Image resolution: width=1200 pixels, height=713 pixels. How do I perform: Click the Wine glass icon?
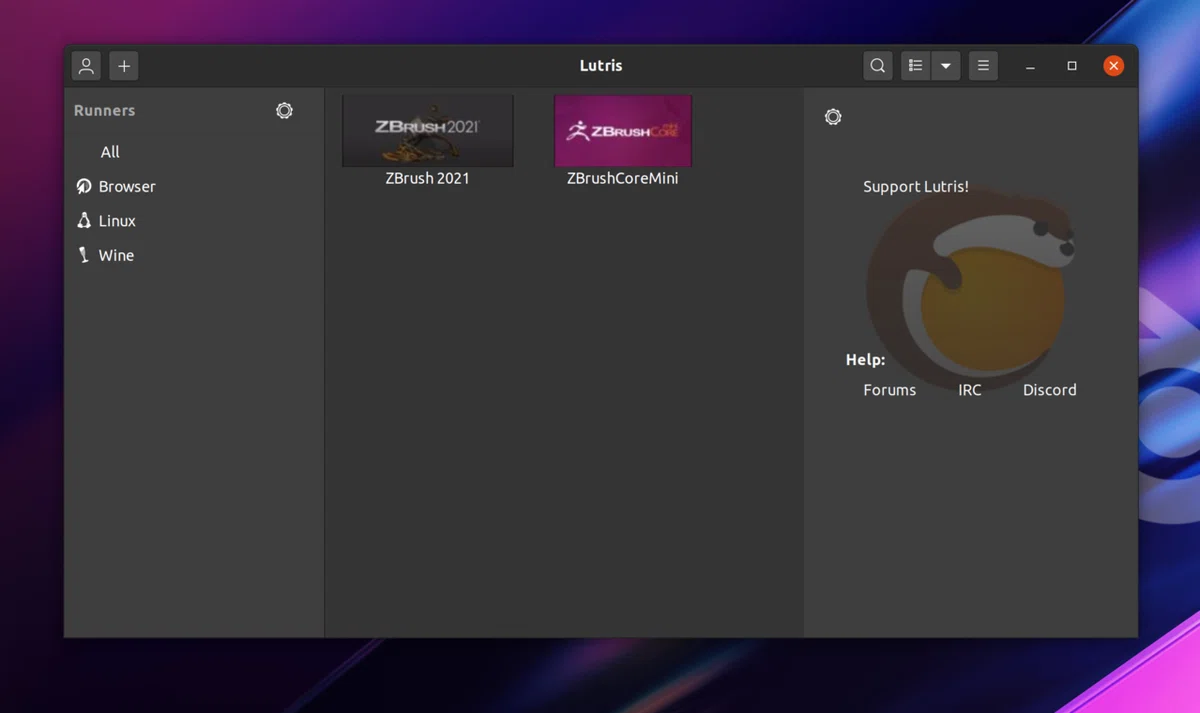pyautogui.click(x=84, y=255)
